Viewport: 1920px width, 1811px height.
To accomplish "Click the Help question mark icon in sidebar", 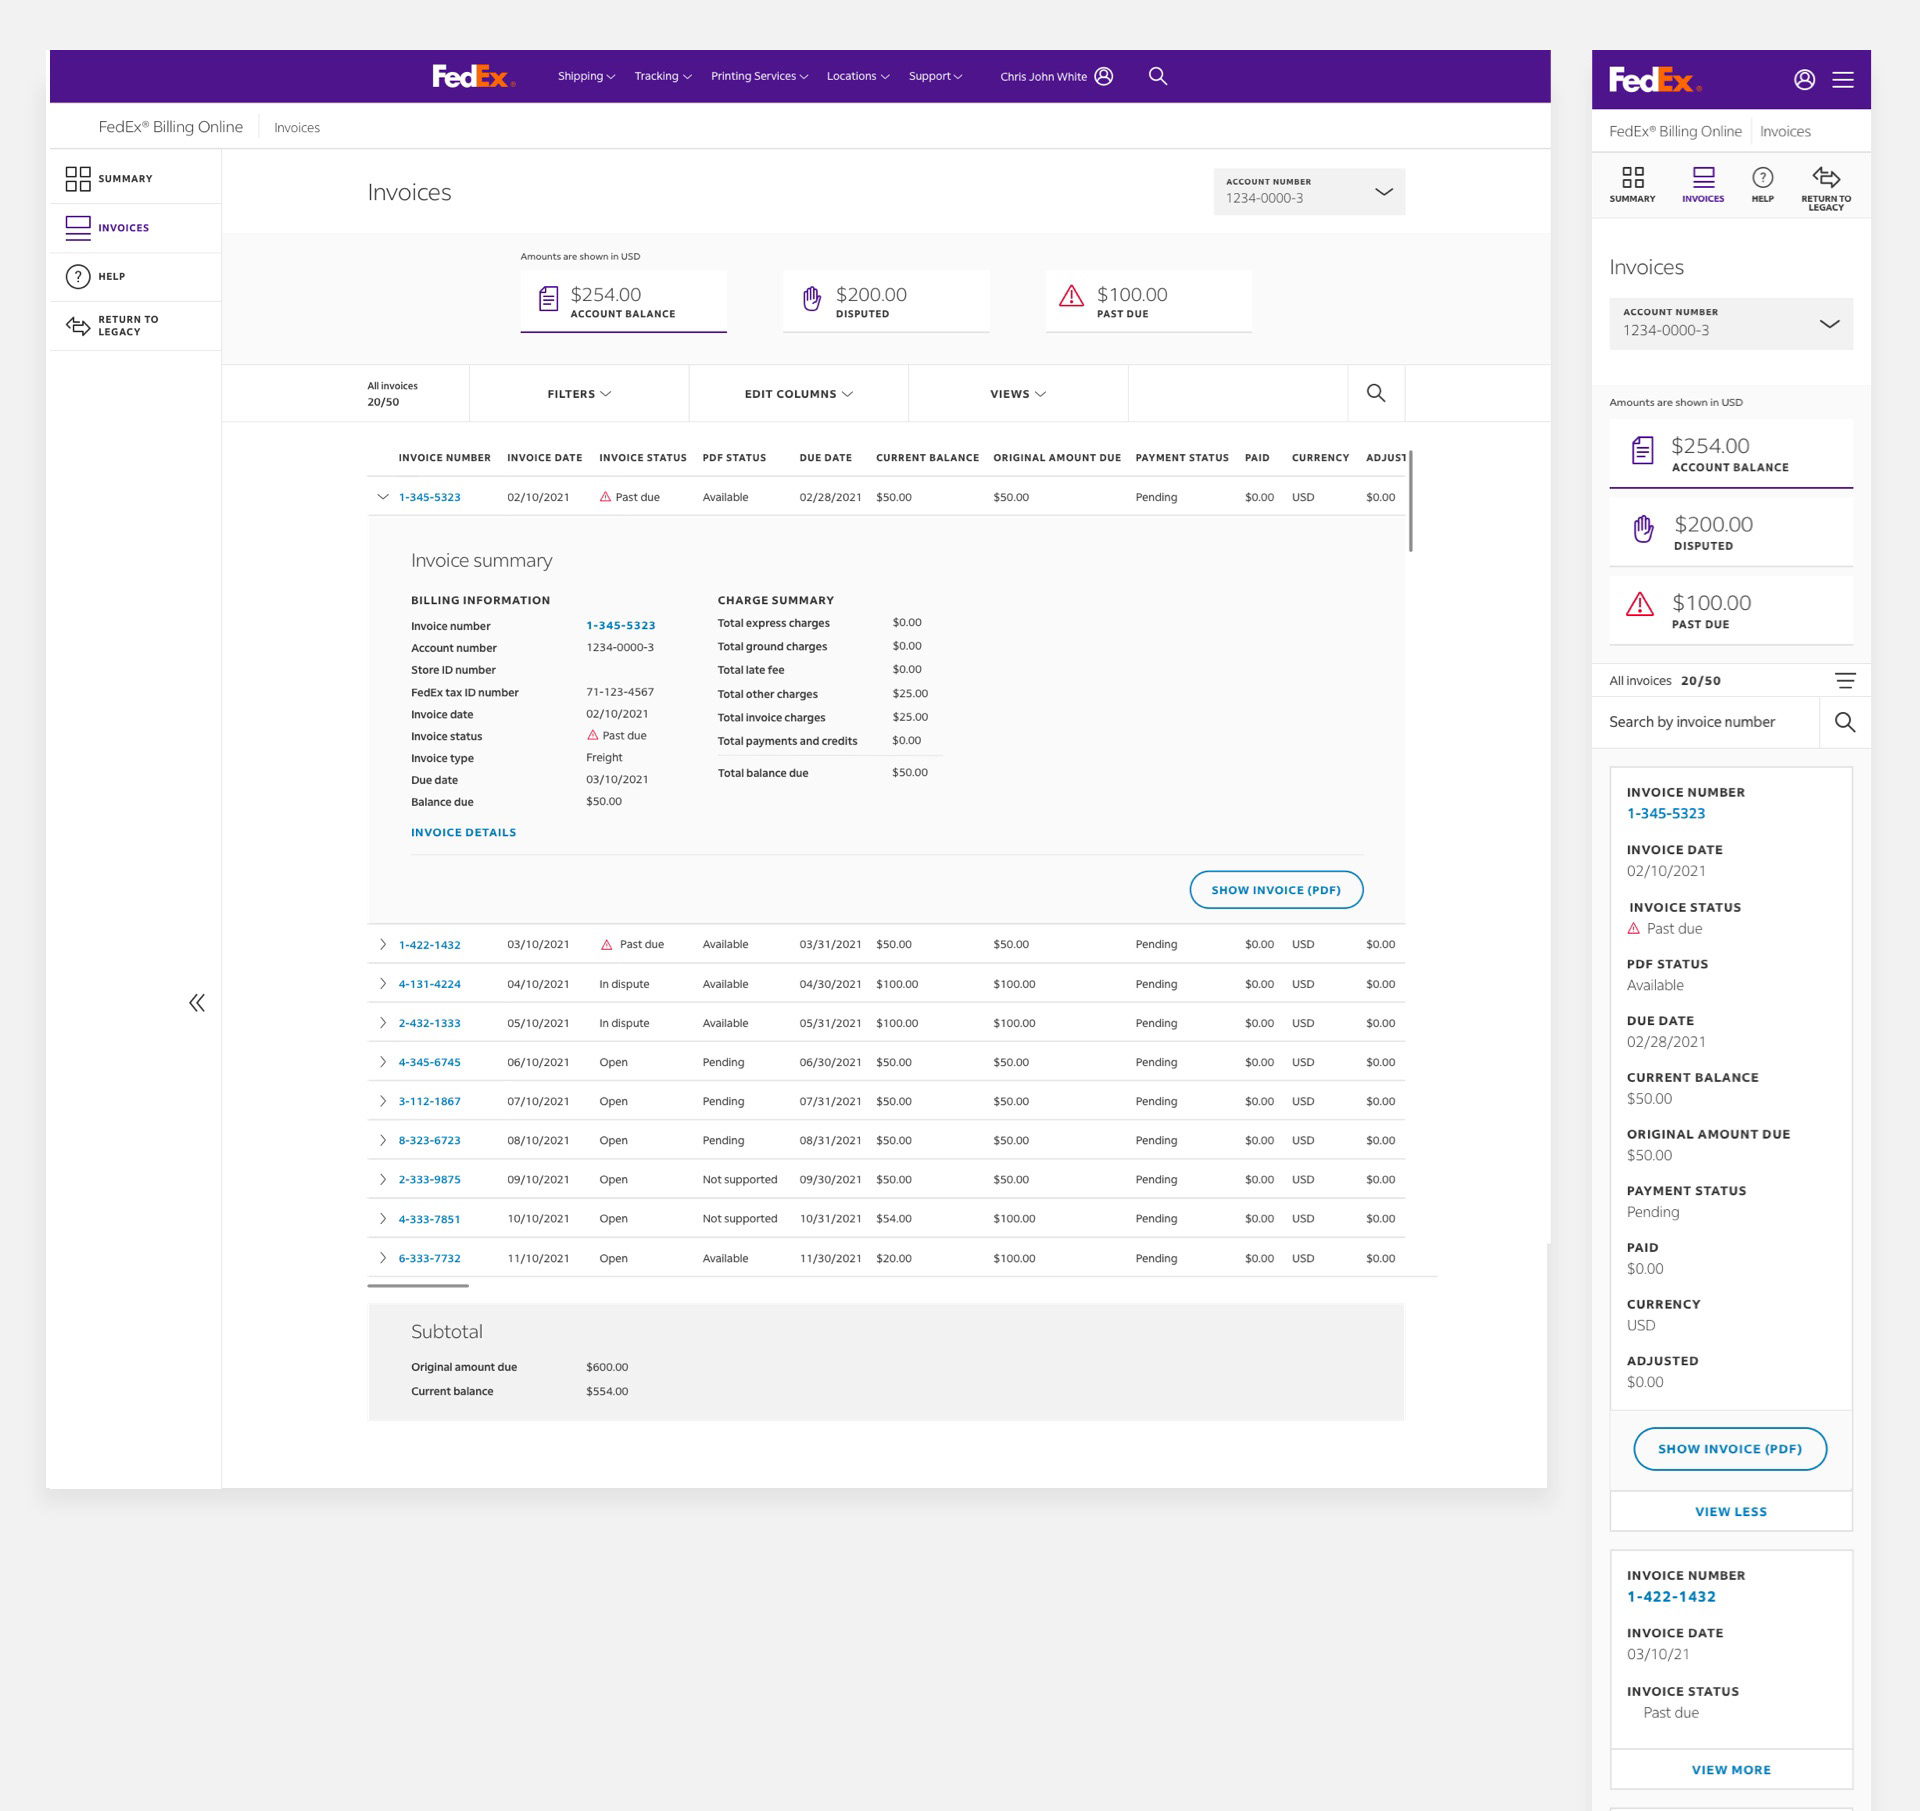I will 78,277.
